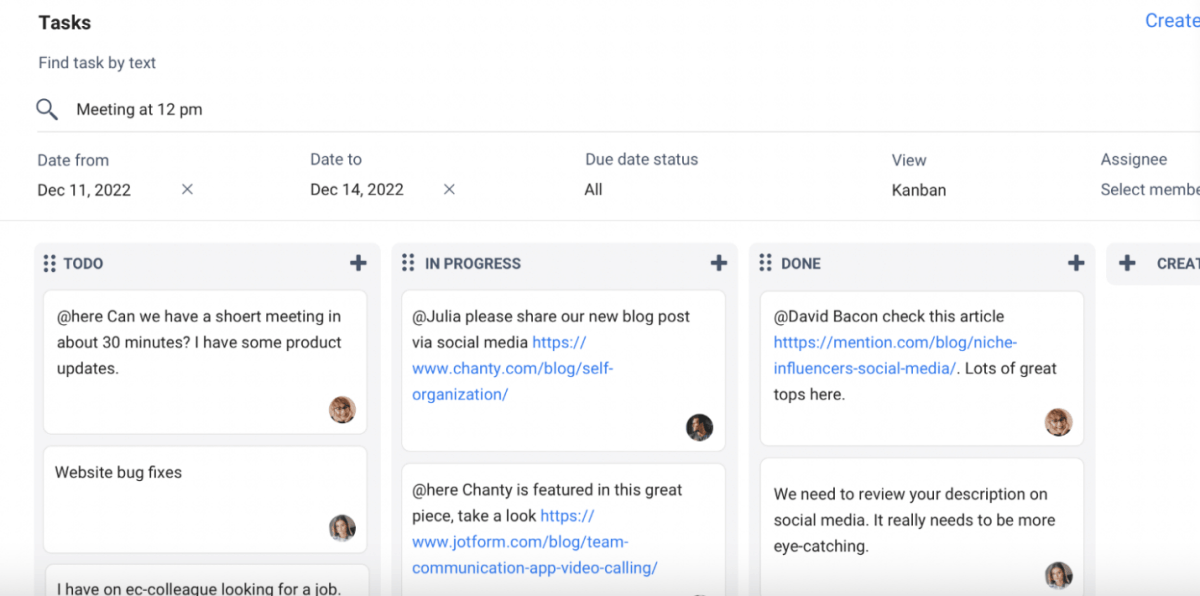Click the Tasks page heading
The image size is (1200, 596).
(65, 22)
